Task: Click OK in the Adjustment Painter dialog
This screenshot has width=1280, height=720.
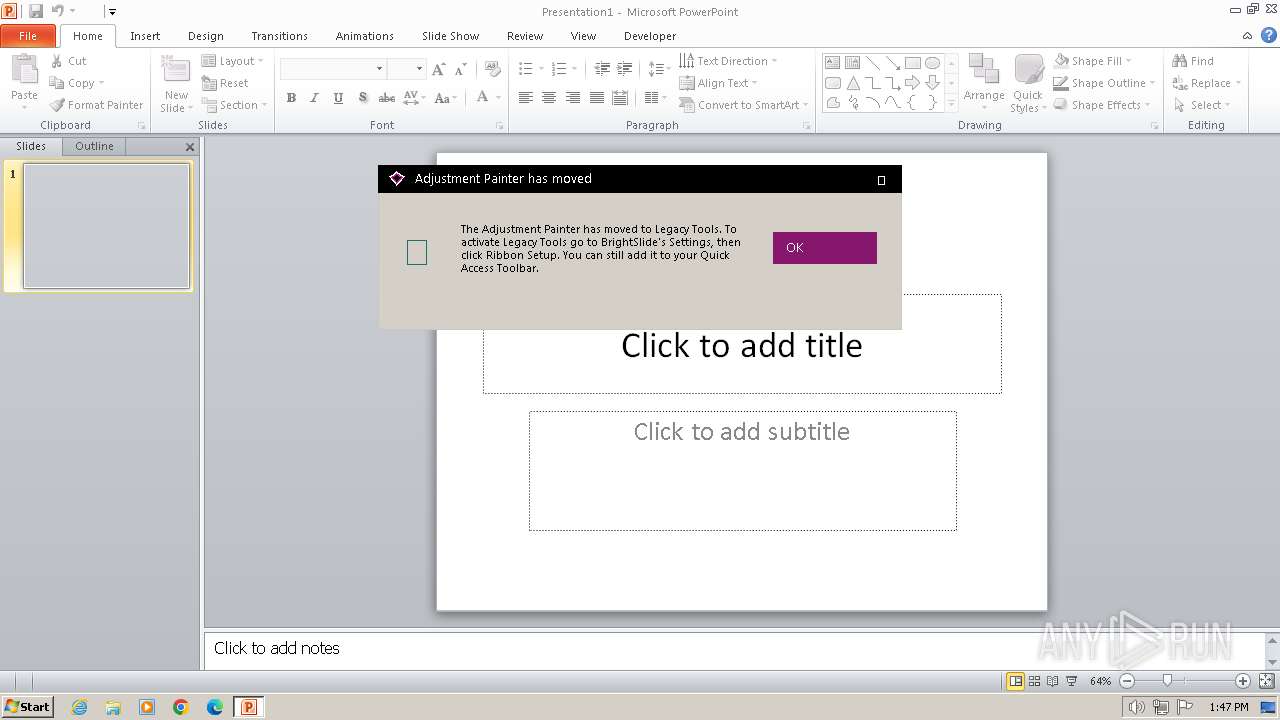Action: coord(824,248)
